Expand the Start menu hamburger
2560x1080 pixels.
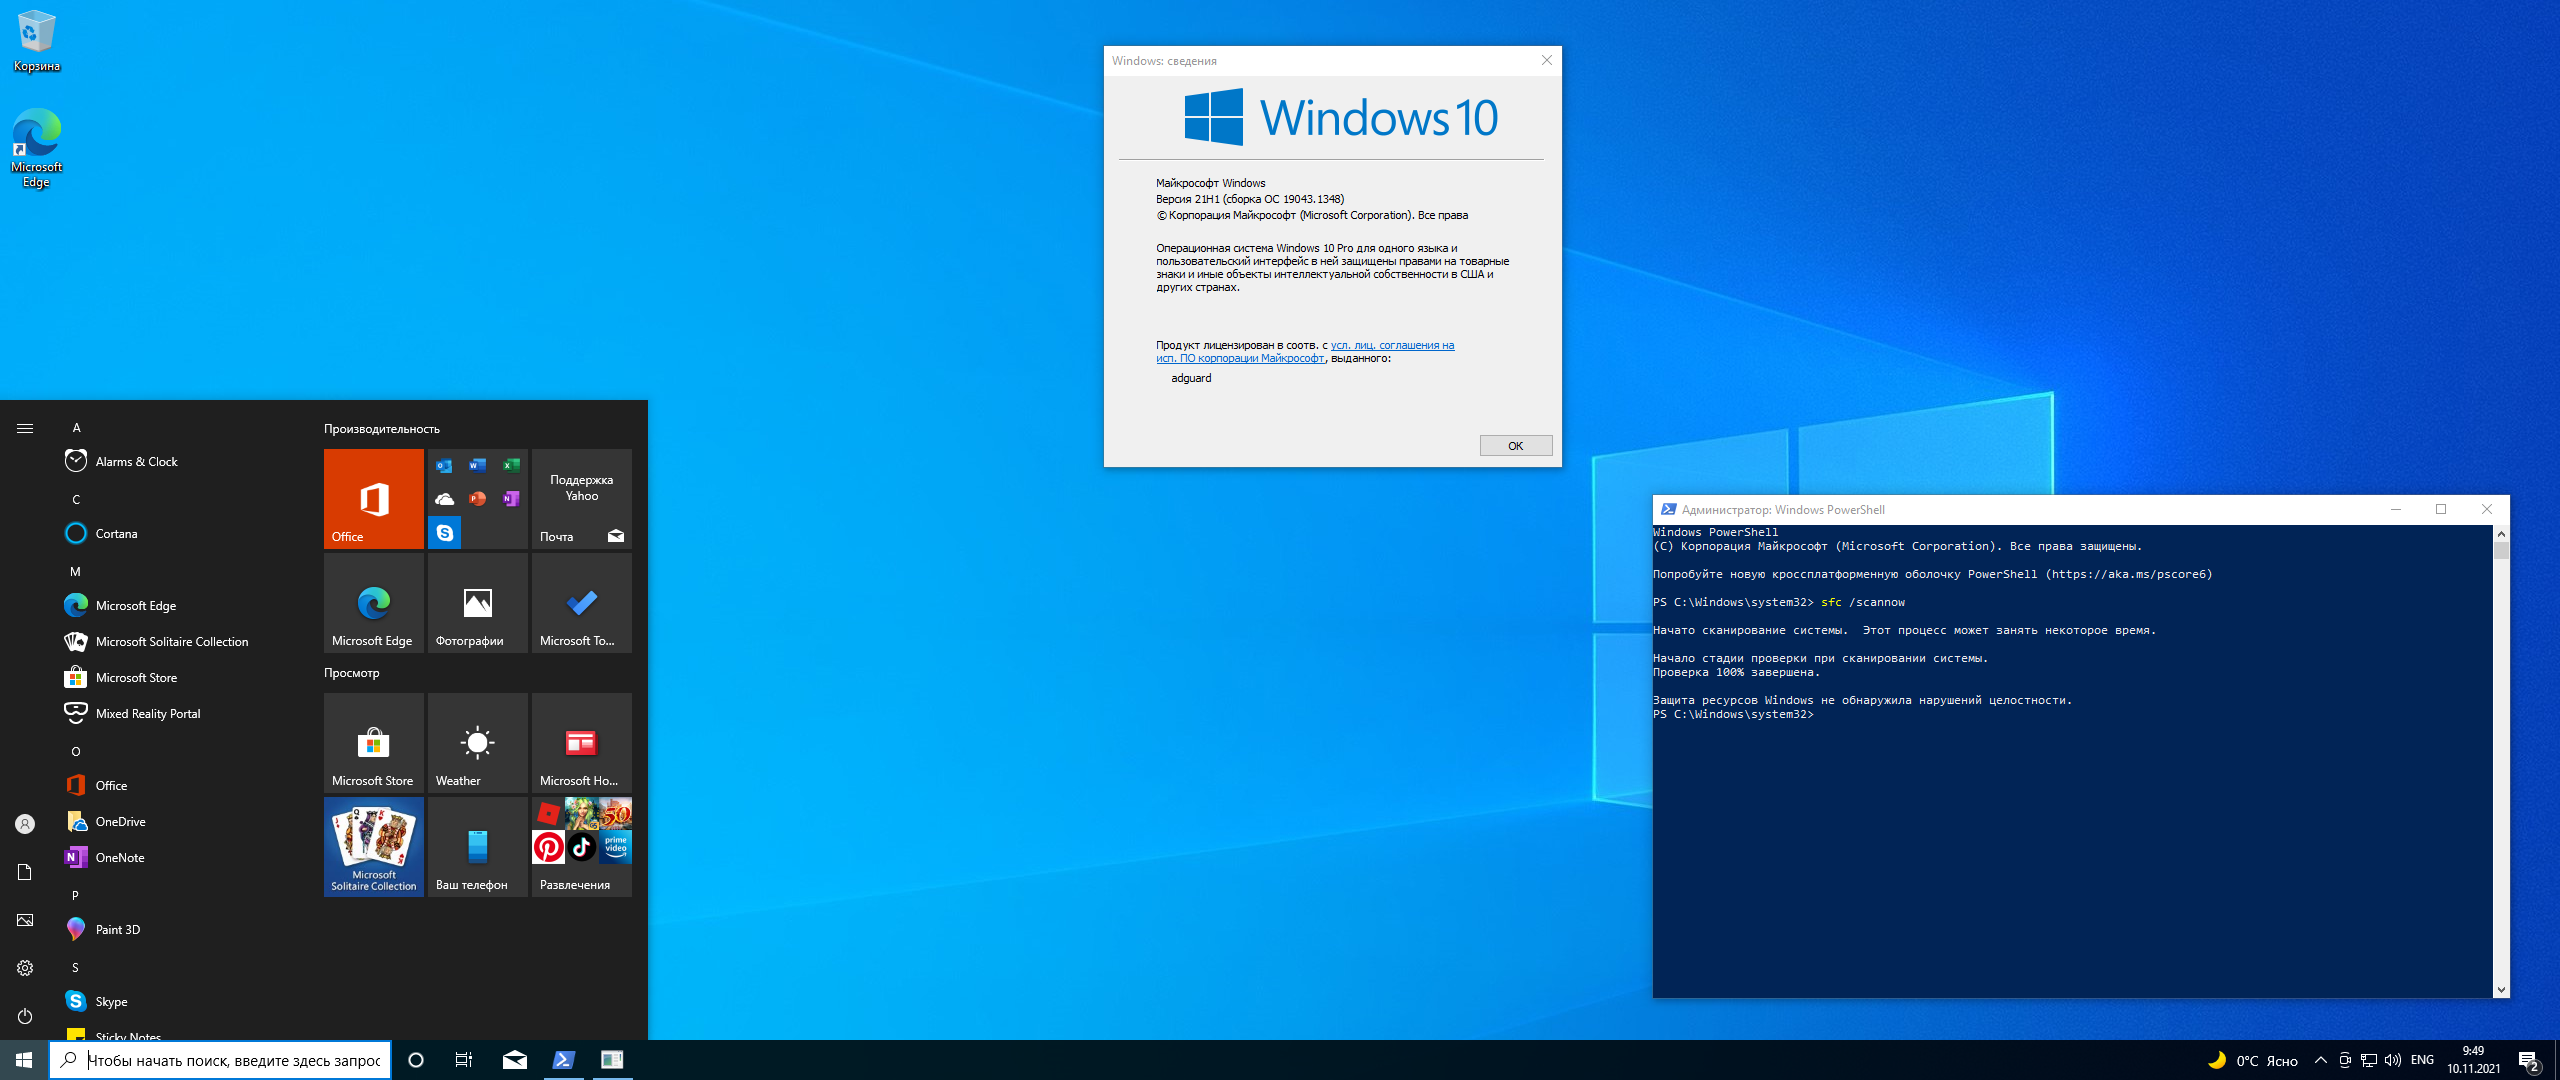(25, 428)
